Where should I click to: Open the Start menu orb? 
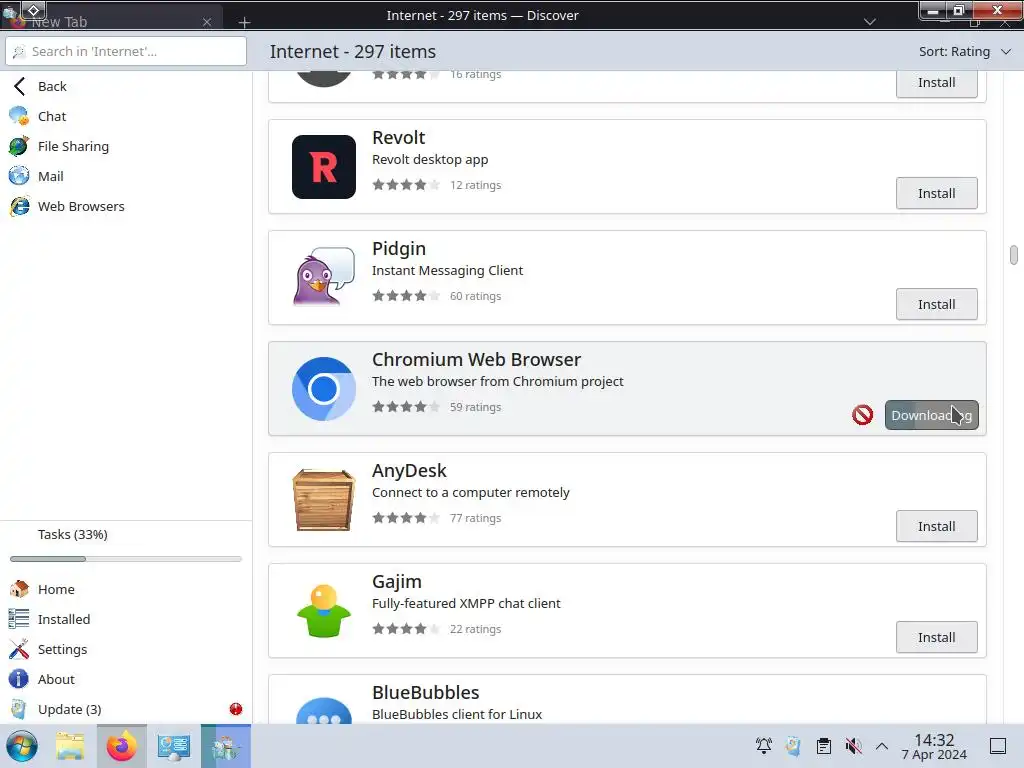point(22,746)
